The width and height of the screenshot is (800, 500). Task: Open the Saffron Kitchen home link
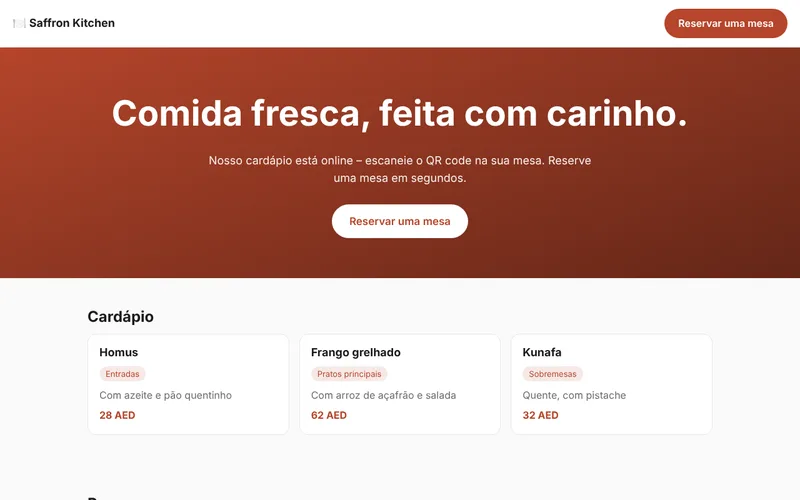click(64, 23)
